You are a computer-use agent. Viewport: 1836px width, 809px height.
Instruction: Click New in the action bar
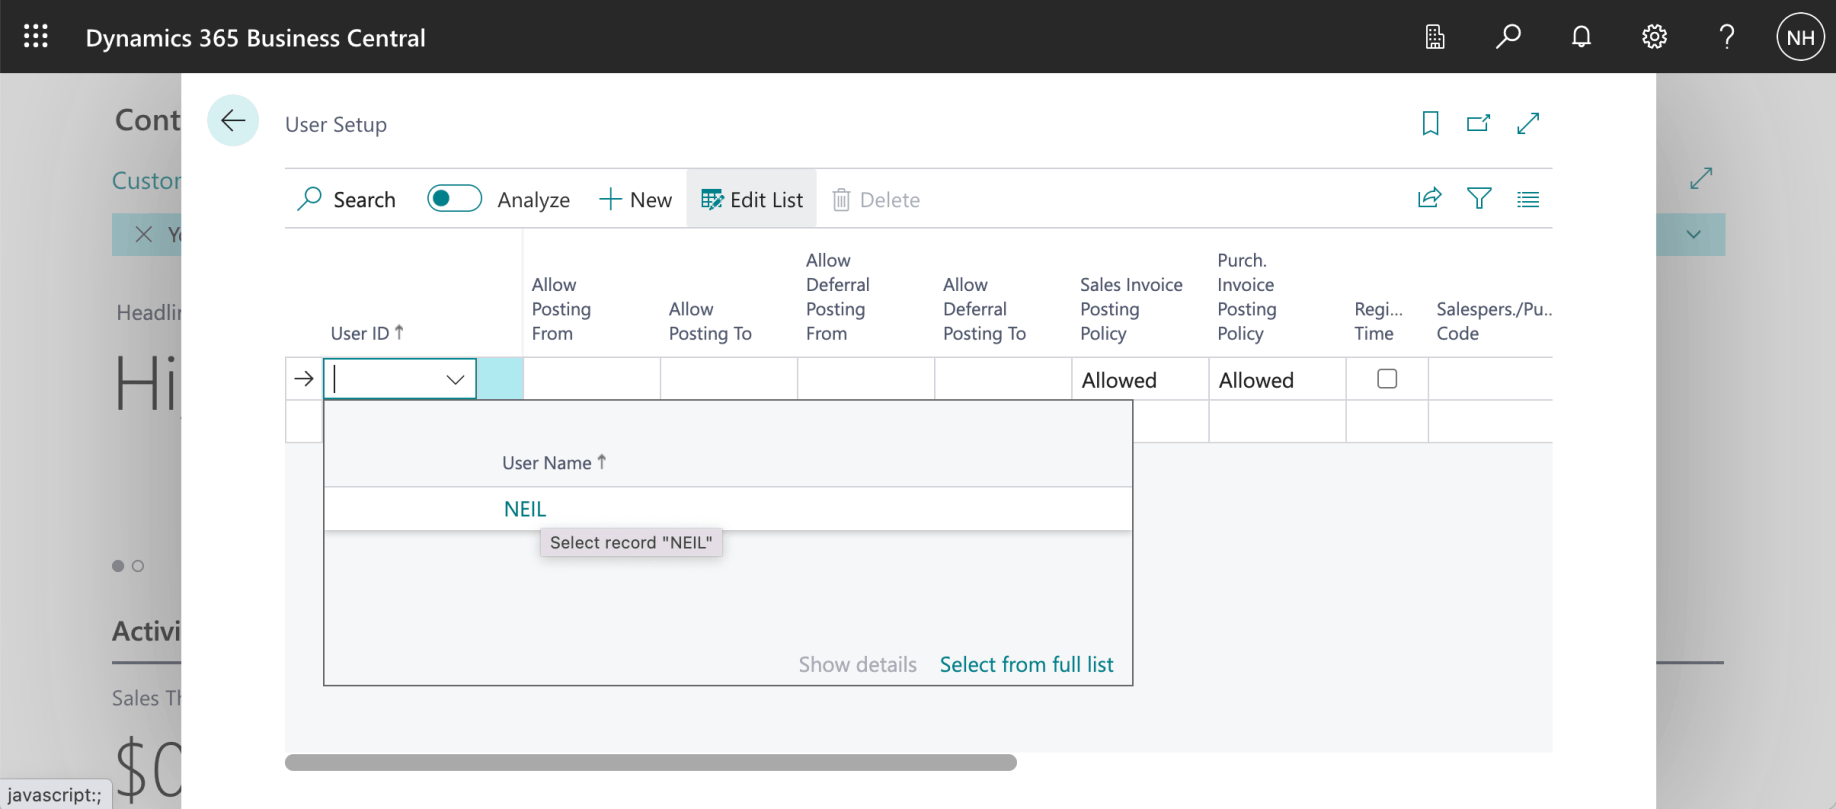[x=636, y=200]
